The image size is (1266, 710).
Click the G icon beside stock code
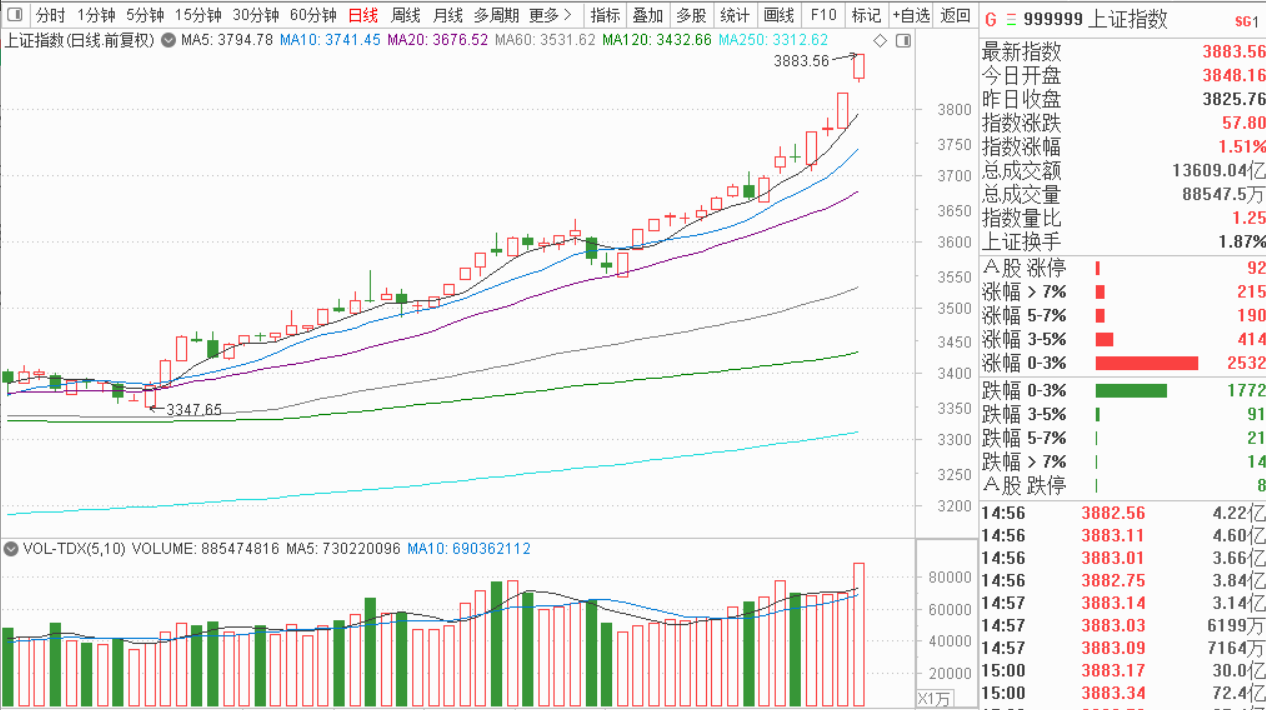click(x=990, y=19)
